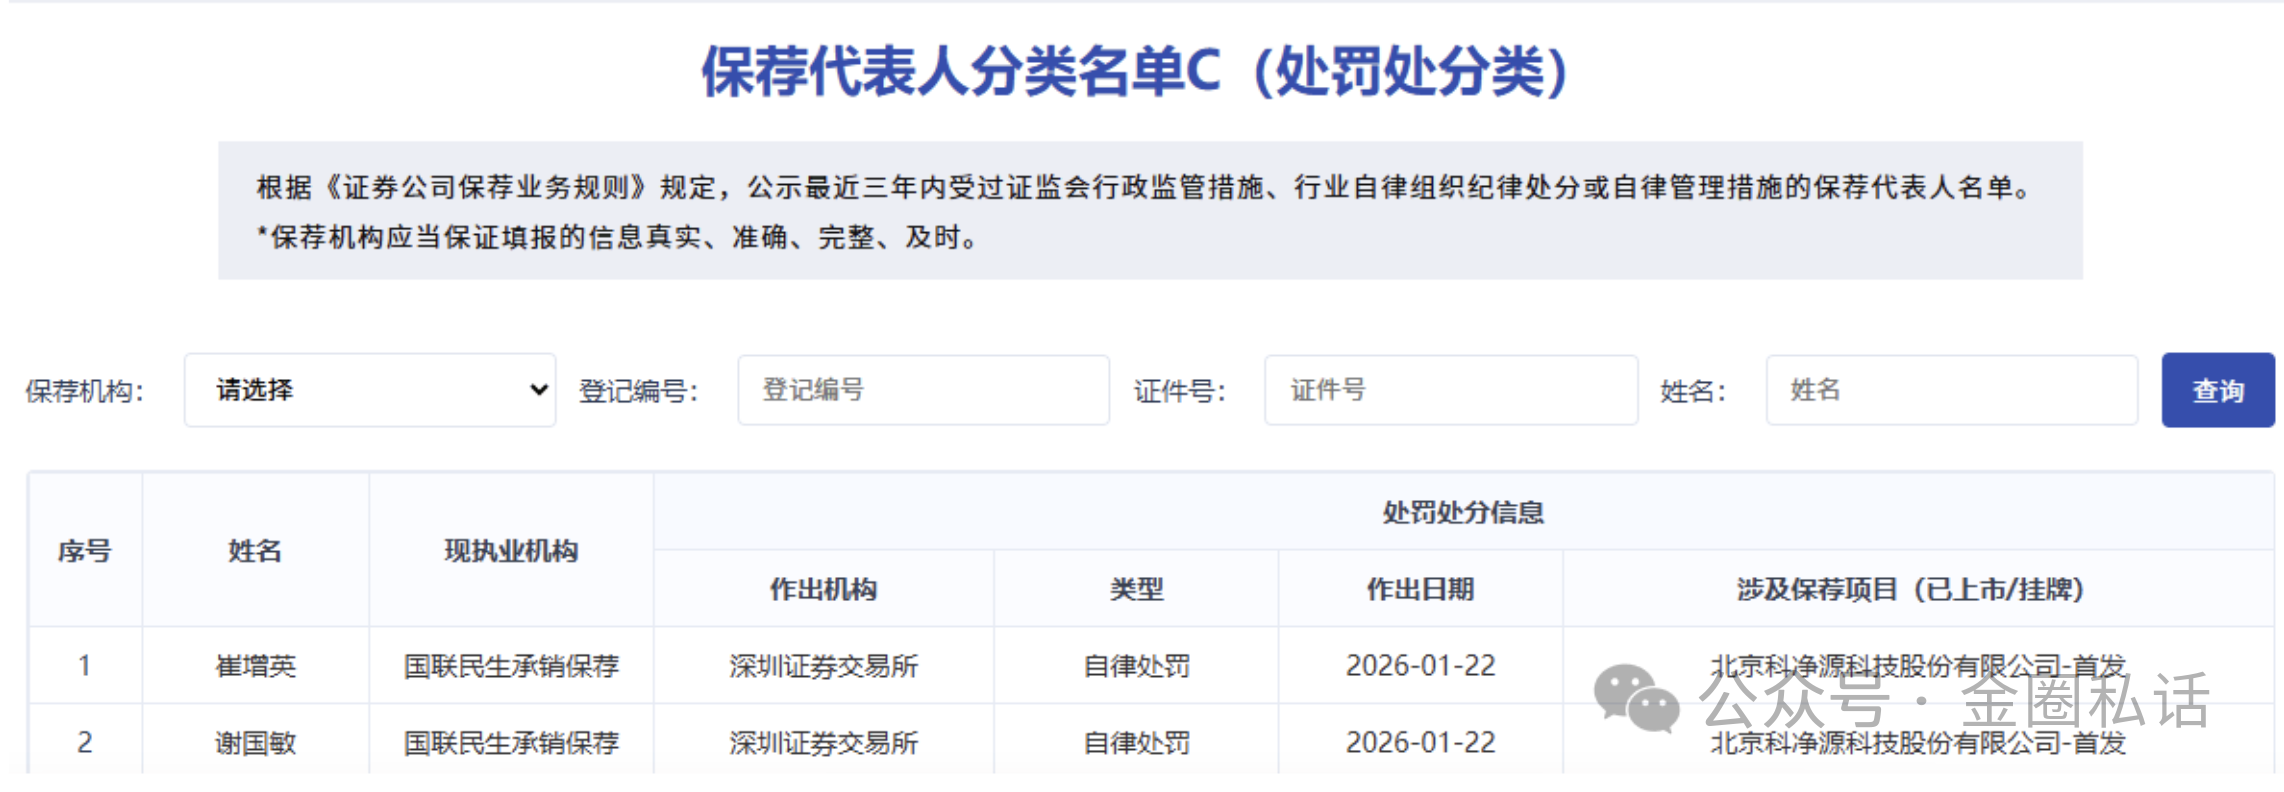Click the 作出机构 column header
Screen dimensions: 2284x792
click(823, 589)
